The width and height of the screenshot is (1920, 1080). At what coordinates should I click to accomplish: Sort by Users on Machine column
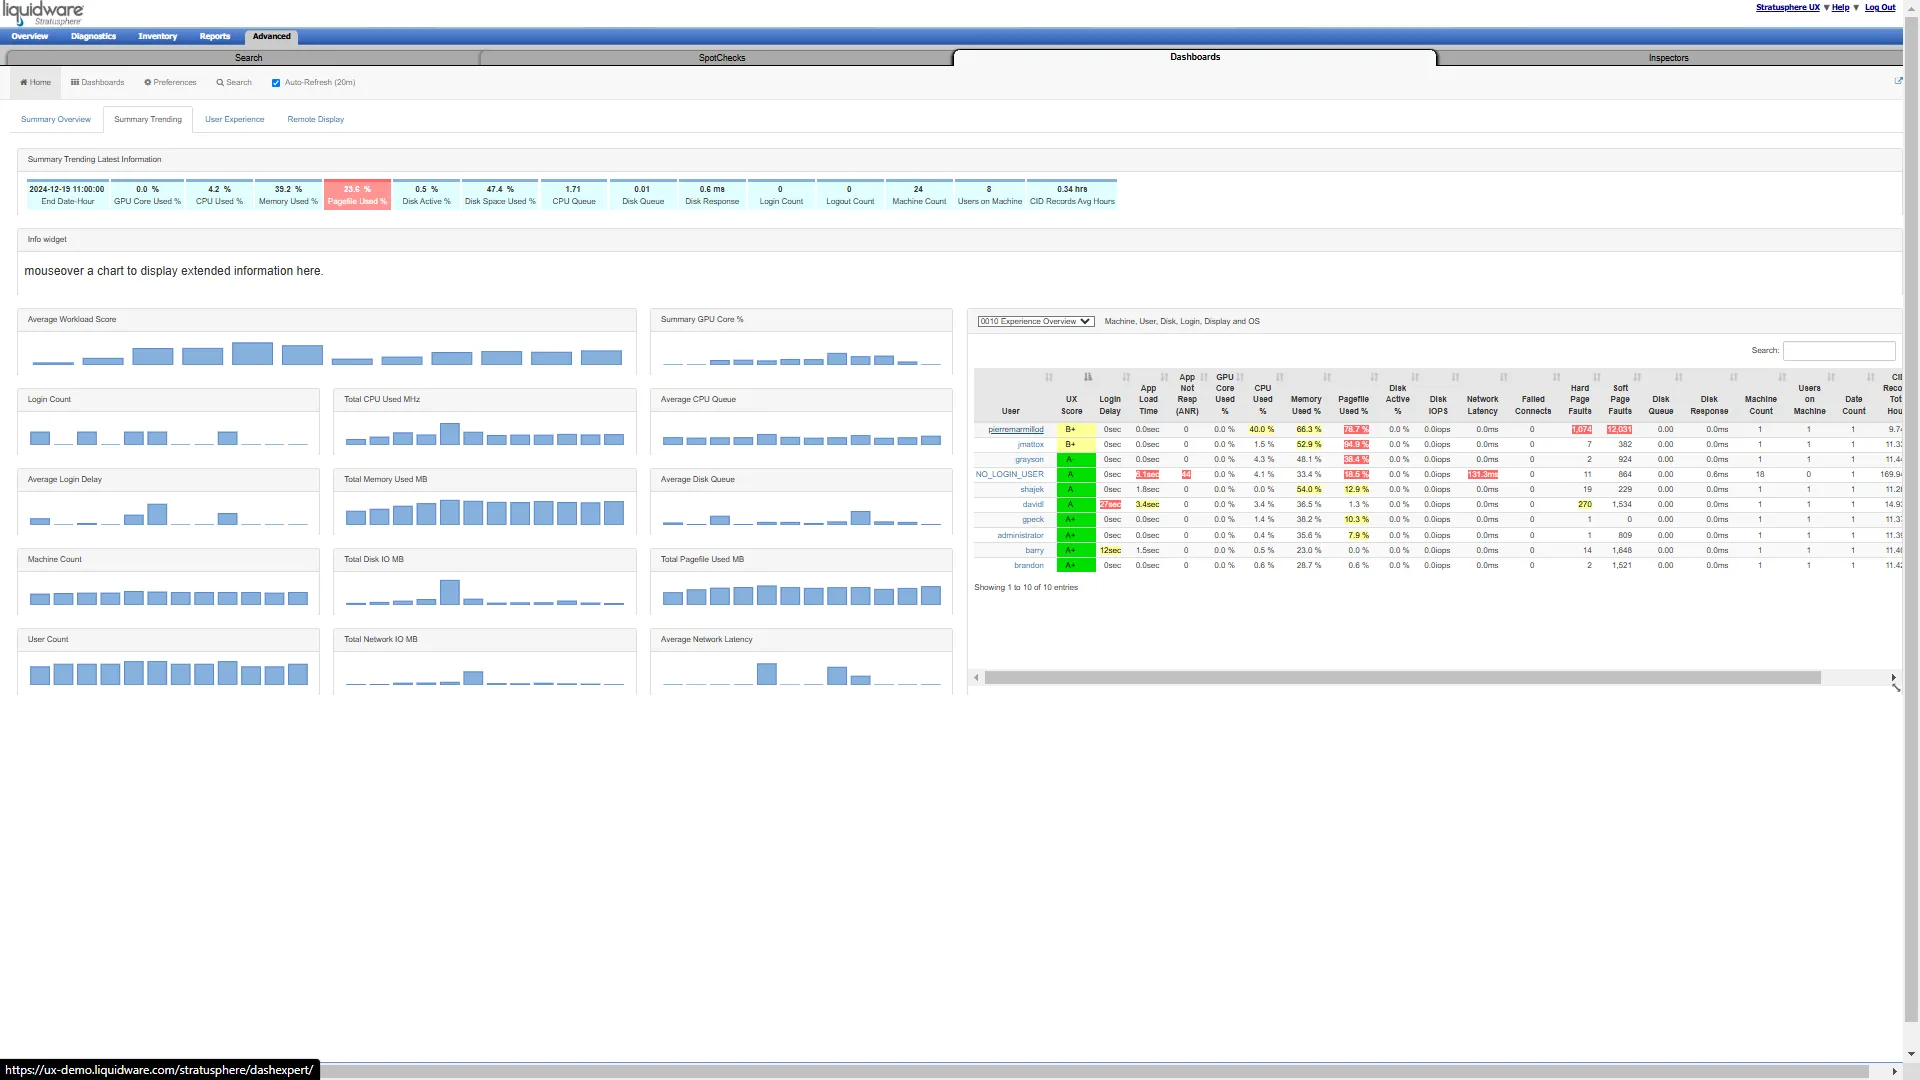(x=1831, y=377)
